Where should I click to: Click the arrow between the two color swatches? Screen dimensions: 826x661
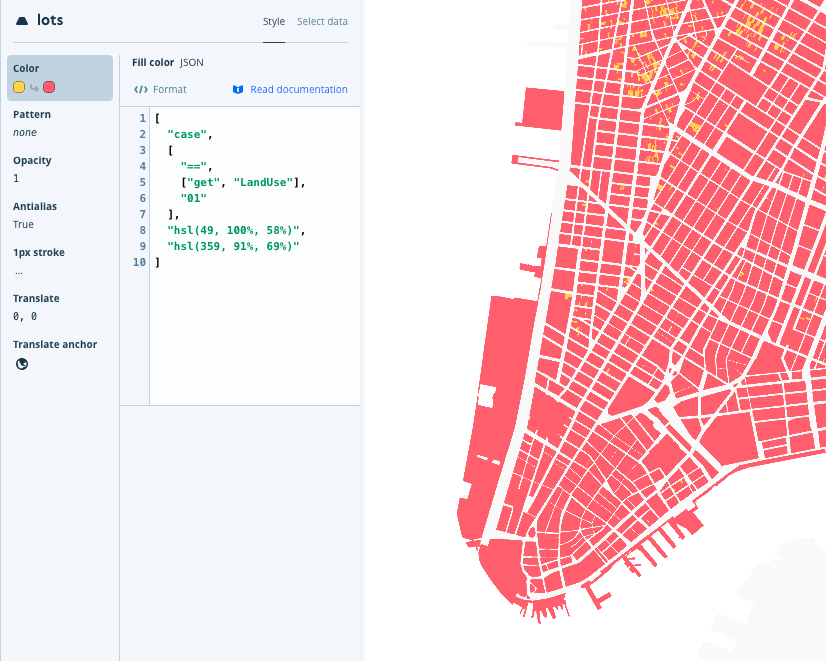(x=33, y=86)
